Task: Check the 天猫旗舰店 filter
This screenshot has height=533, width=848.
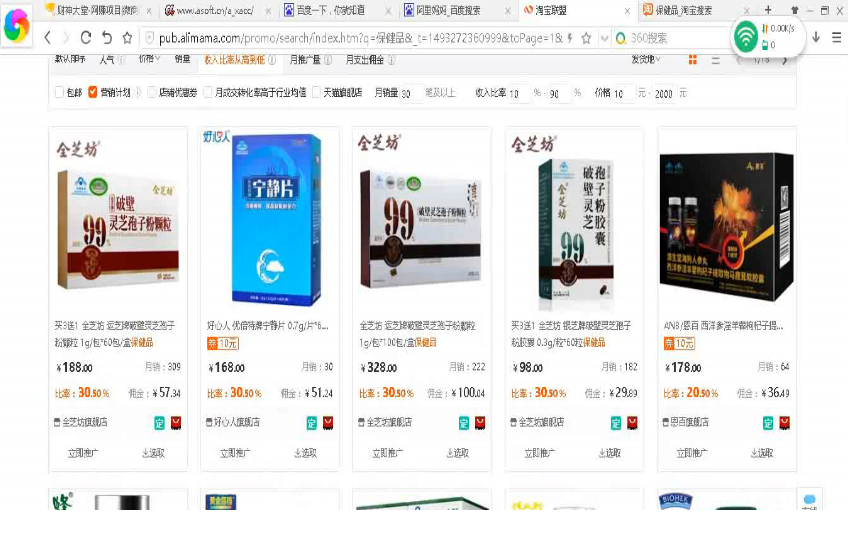Action: pyautogui.click(x=316, y=92)
